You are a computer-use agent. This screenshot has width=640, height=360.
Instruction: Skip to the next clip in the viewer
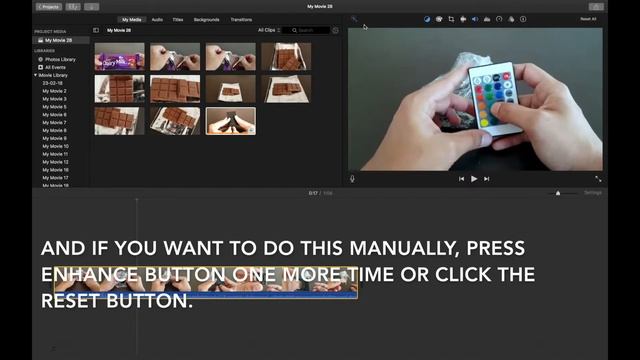point(487,179)
